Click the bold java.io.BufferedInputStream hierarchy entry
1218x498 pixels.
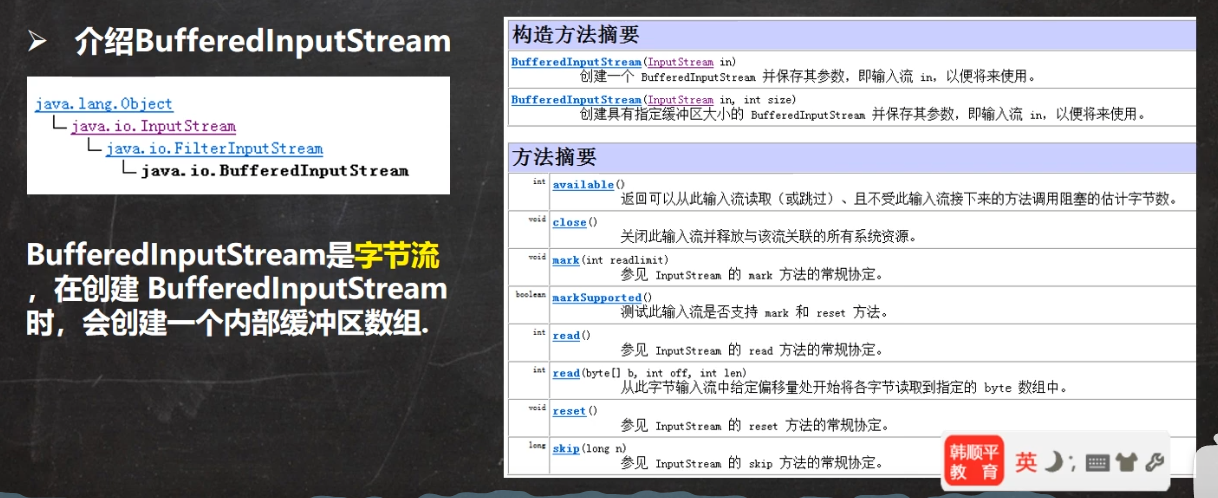click(x=275, y=171)
